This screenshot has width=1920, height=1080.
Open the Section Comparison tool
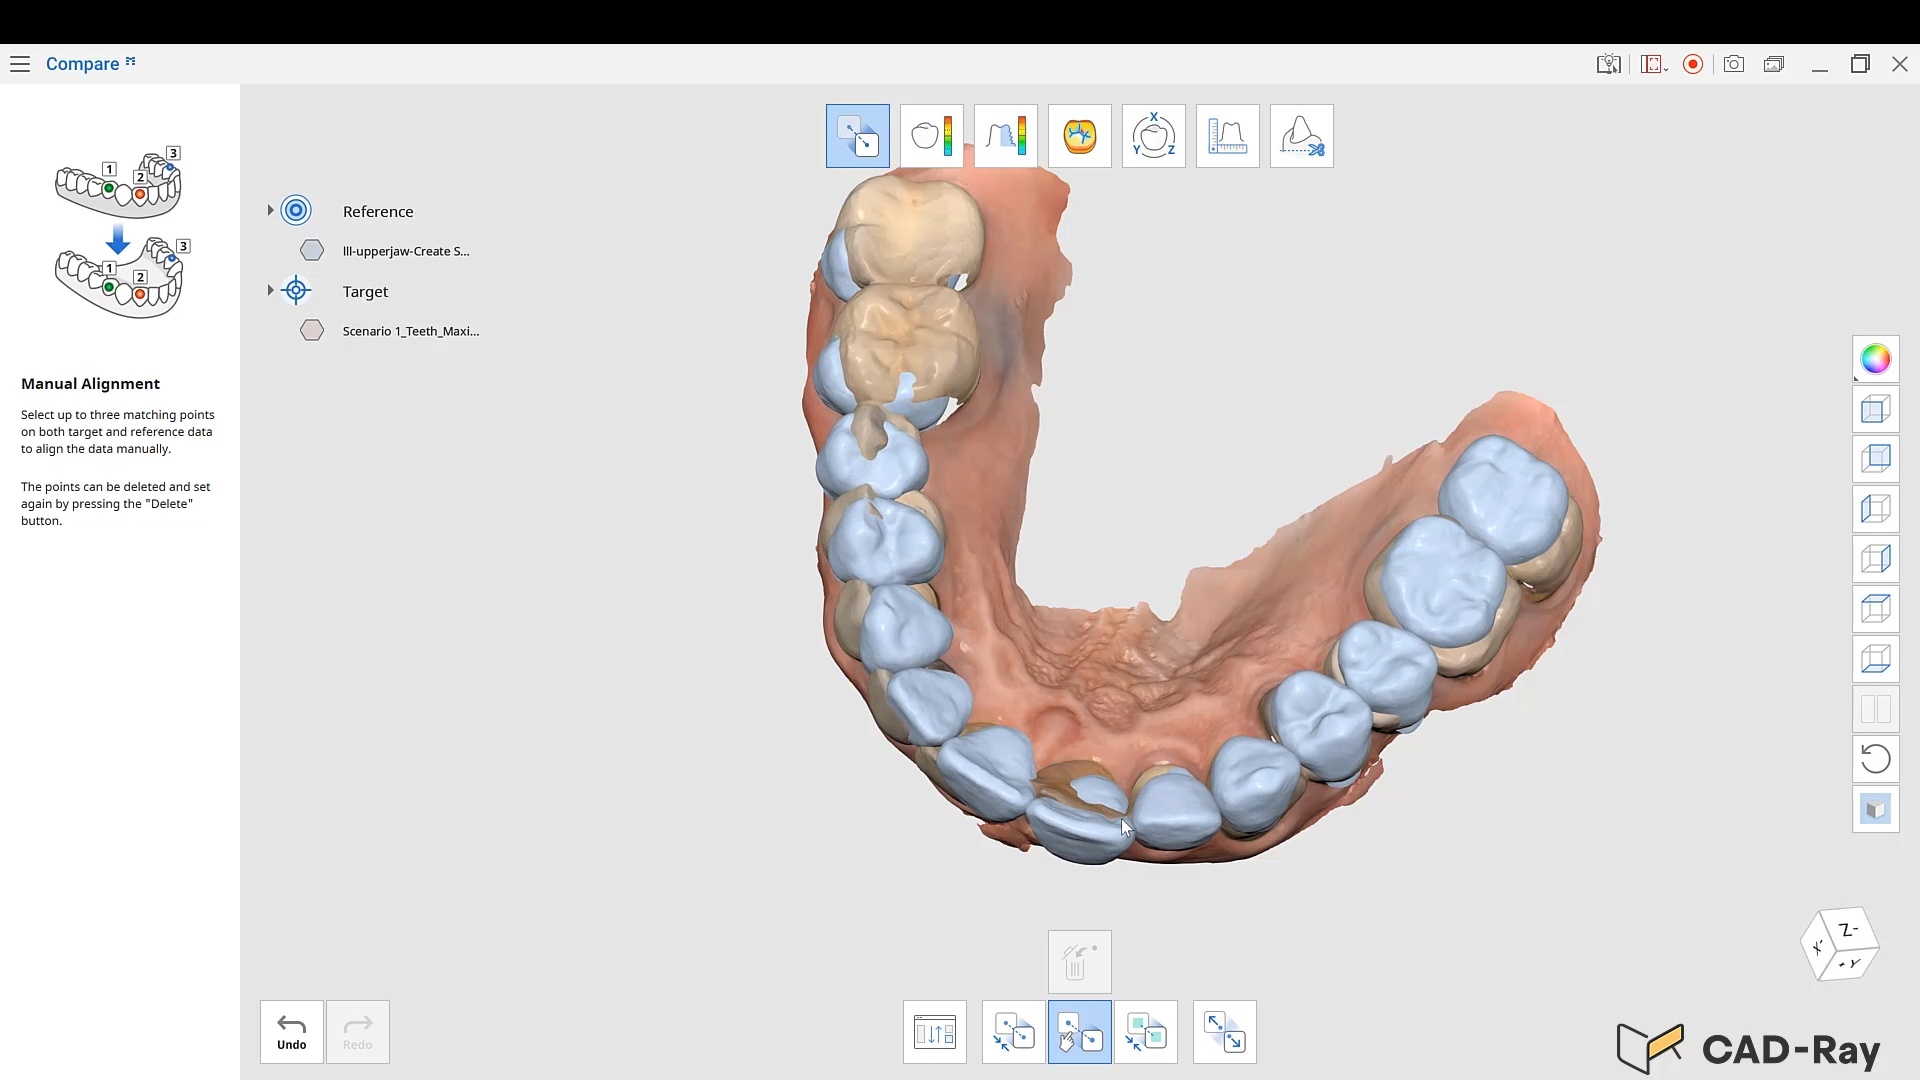click(1005, 136)
